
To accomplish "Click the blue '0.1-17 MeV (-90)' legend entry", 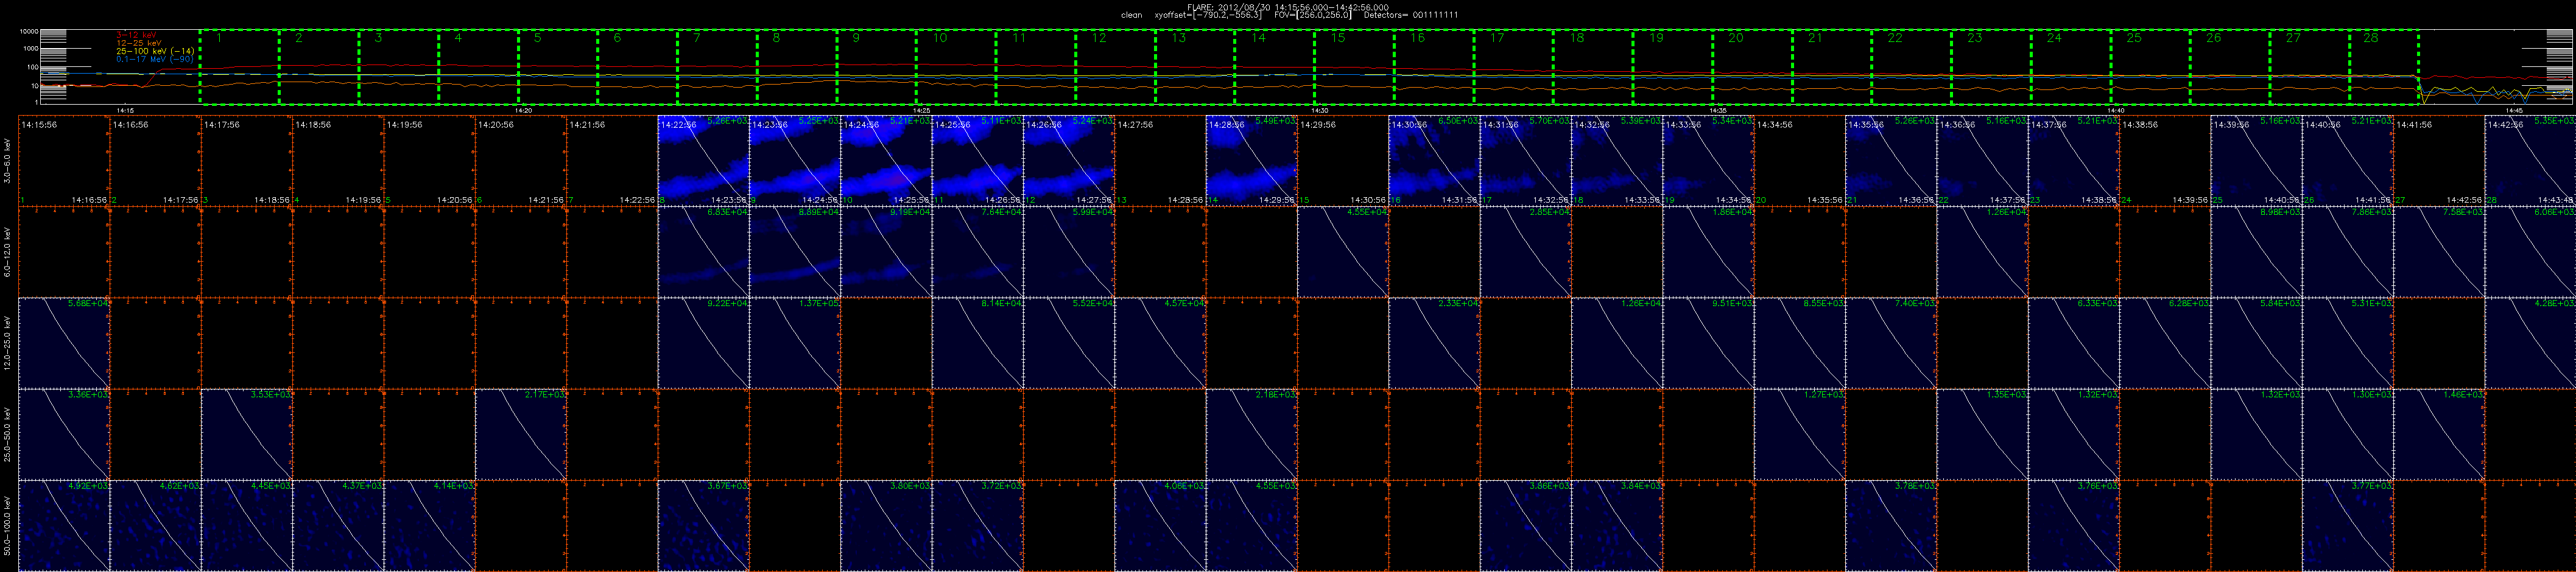I will tap(155, 59).
